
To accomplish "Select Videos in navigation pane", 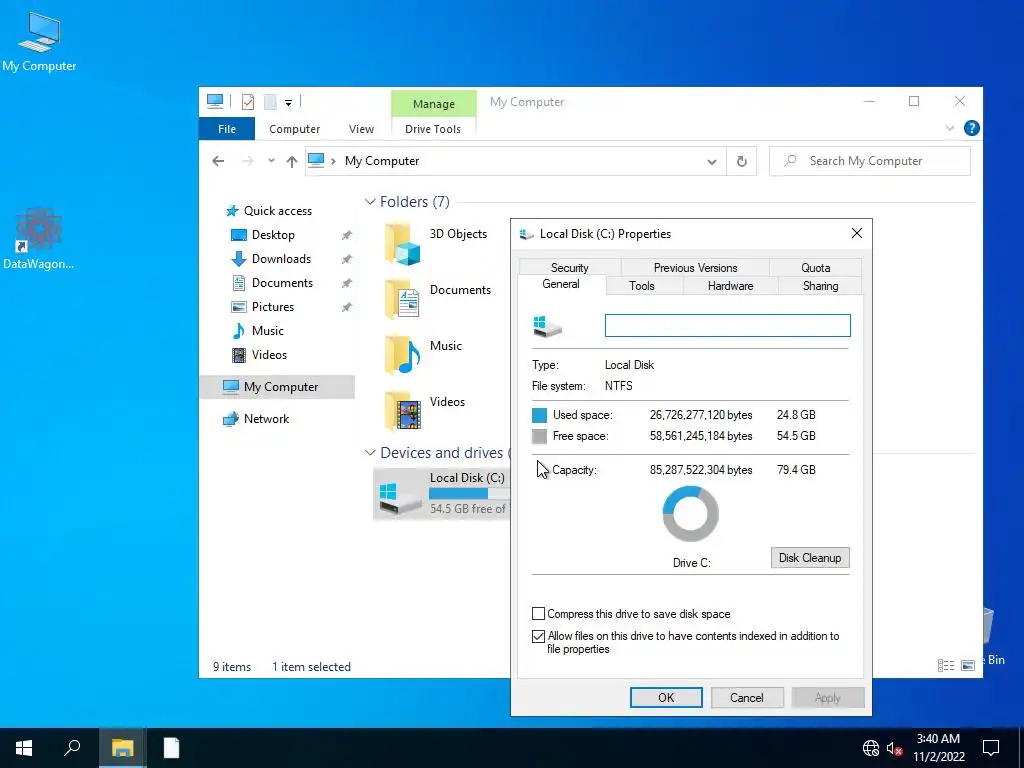I will click(269, 355).
